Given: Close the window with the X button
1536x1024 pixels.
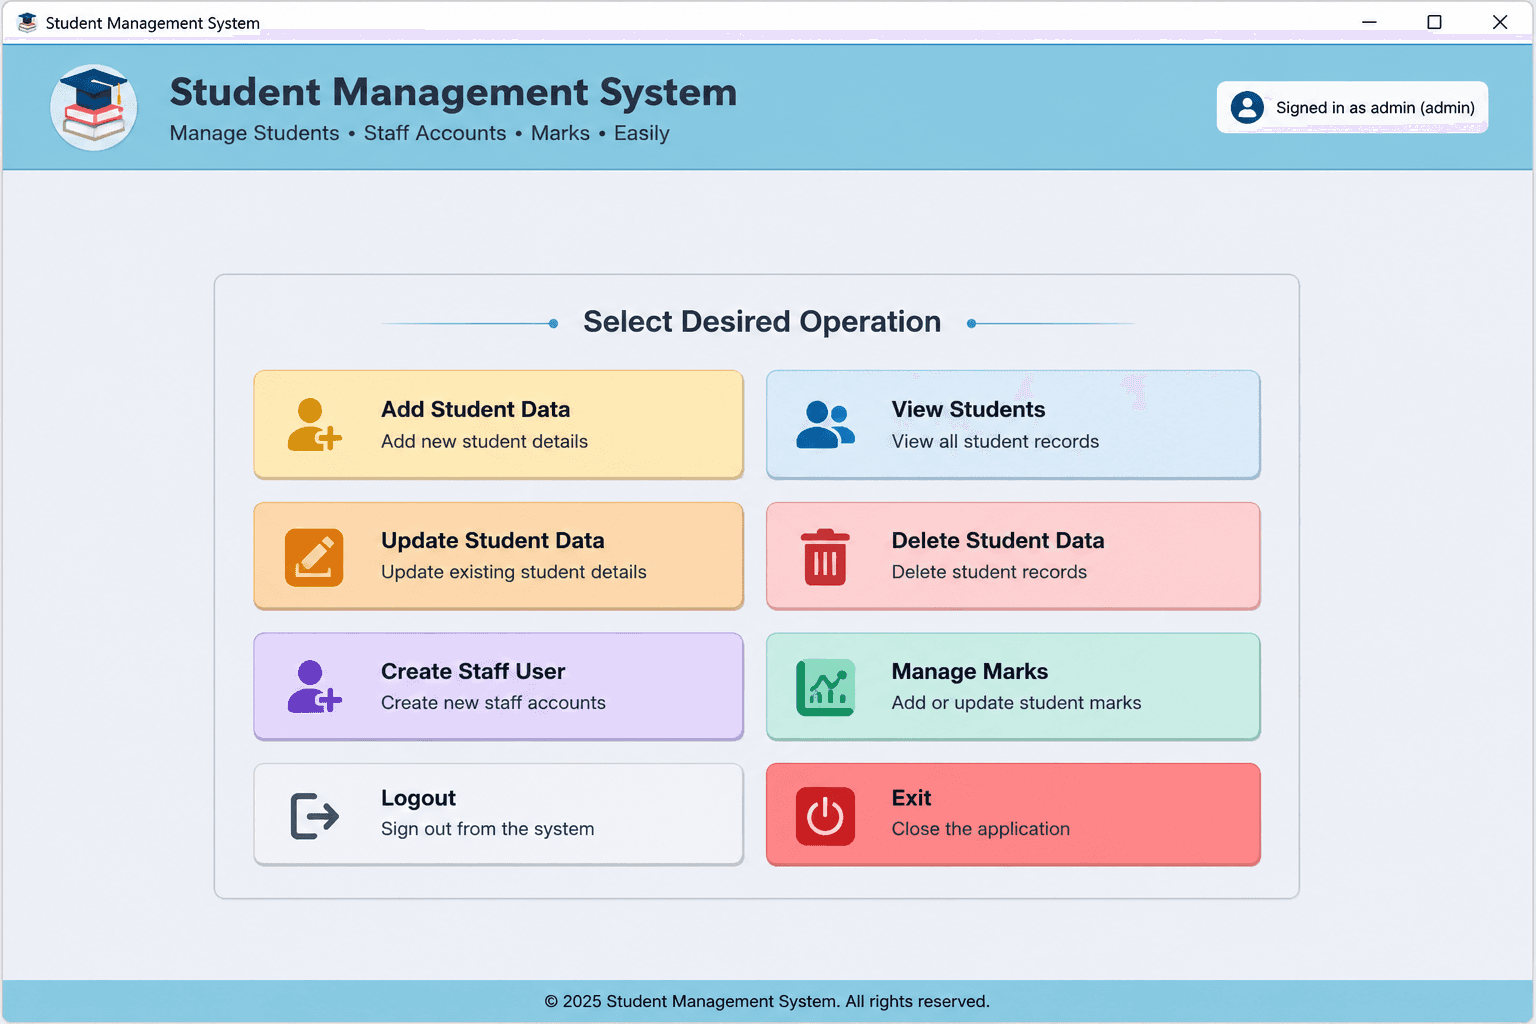Looking at the screenshot, I should pos(1500,22).
